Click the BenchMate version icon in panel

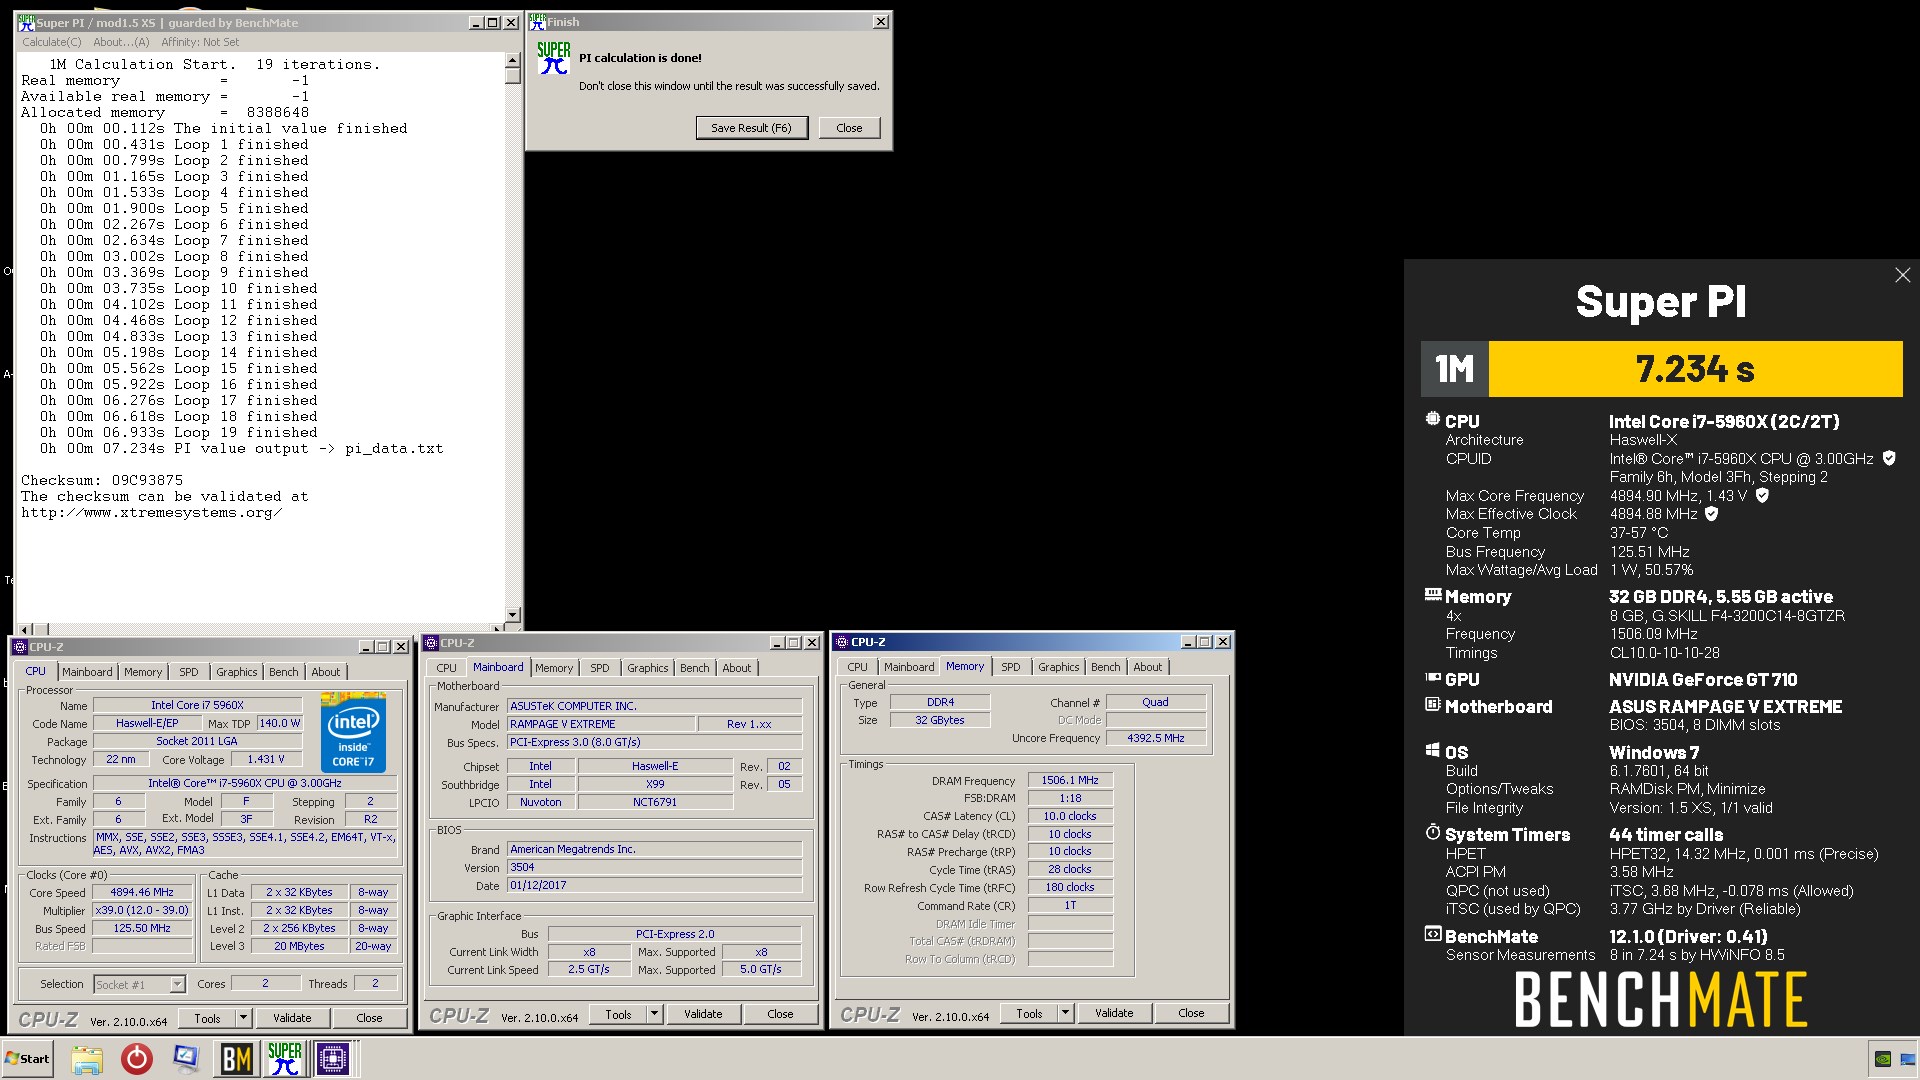(1432, 934)
